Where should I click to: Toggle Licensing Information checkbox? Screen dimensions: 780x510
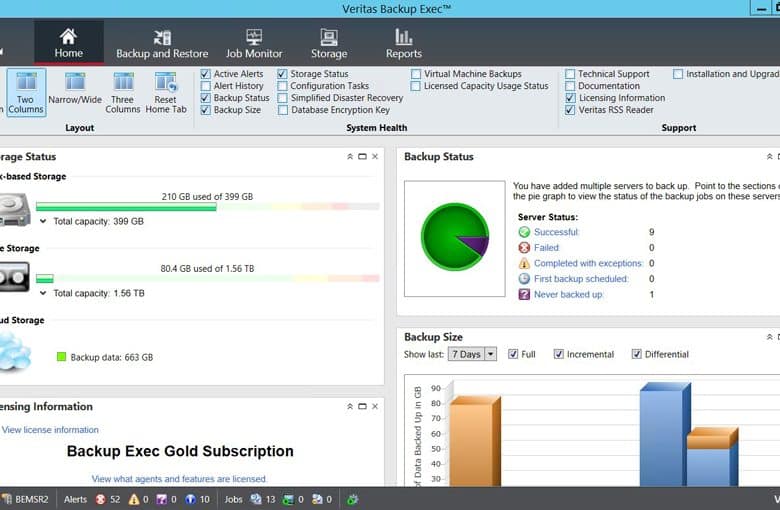pos(570,98)
